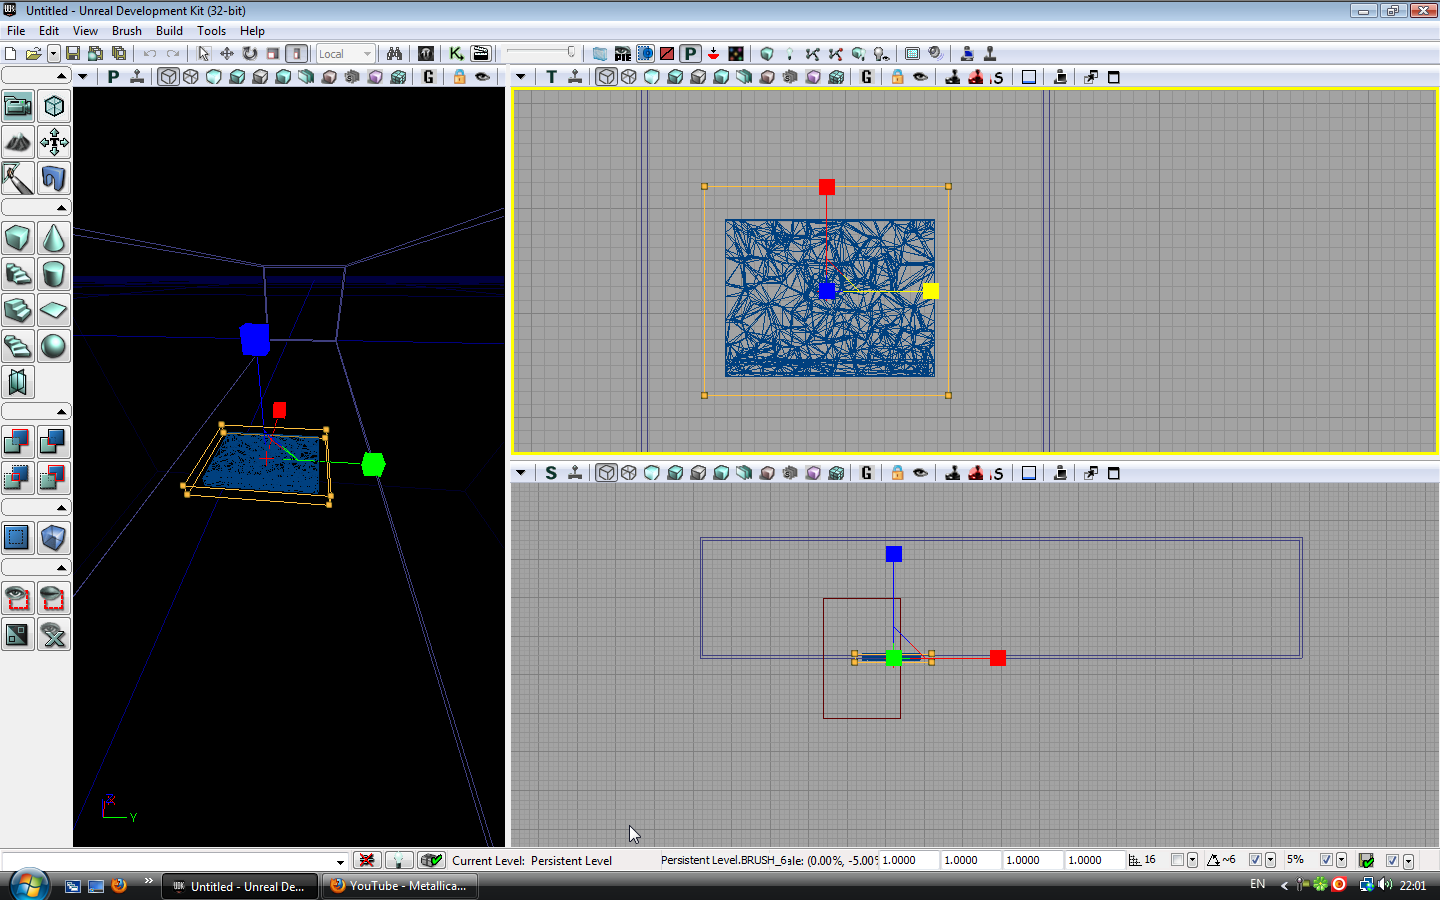Activate Geometry mode tool
This screenshot has width=1440, height=900.
click(54, 106)
